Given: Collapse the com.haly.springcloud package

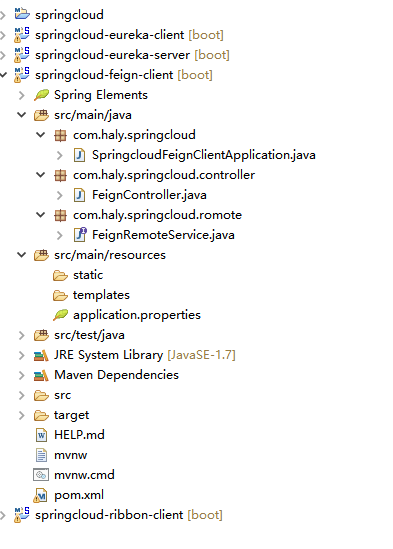Looking at the screenshot, I should (41, 135).
